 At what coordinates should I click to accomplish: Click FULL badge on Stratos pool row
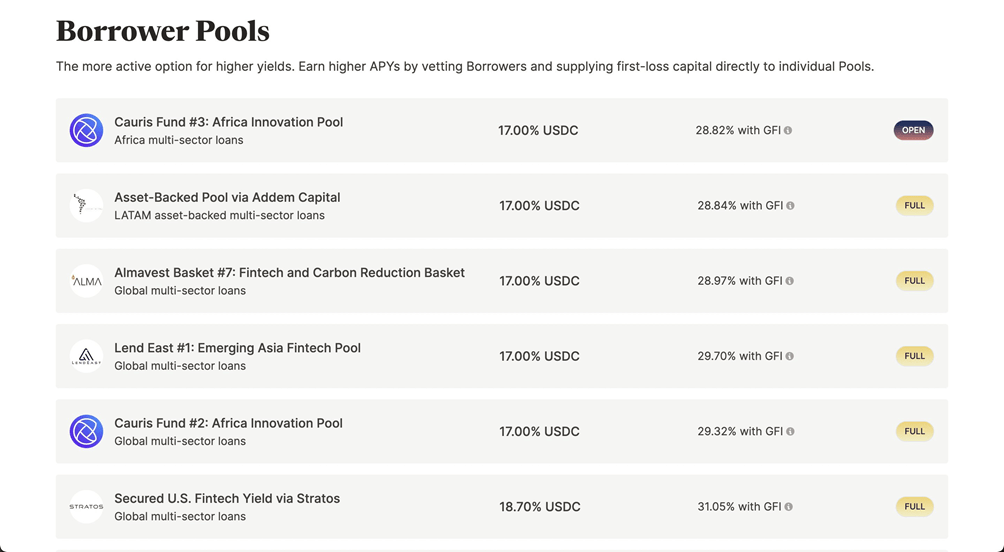click(914, 507)
